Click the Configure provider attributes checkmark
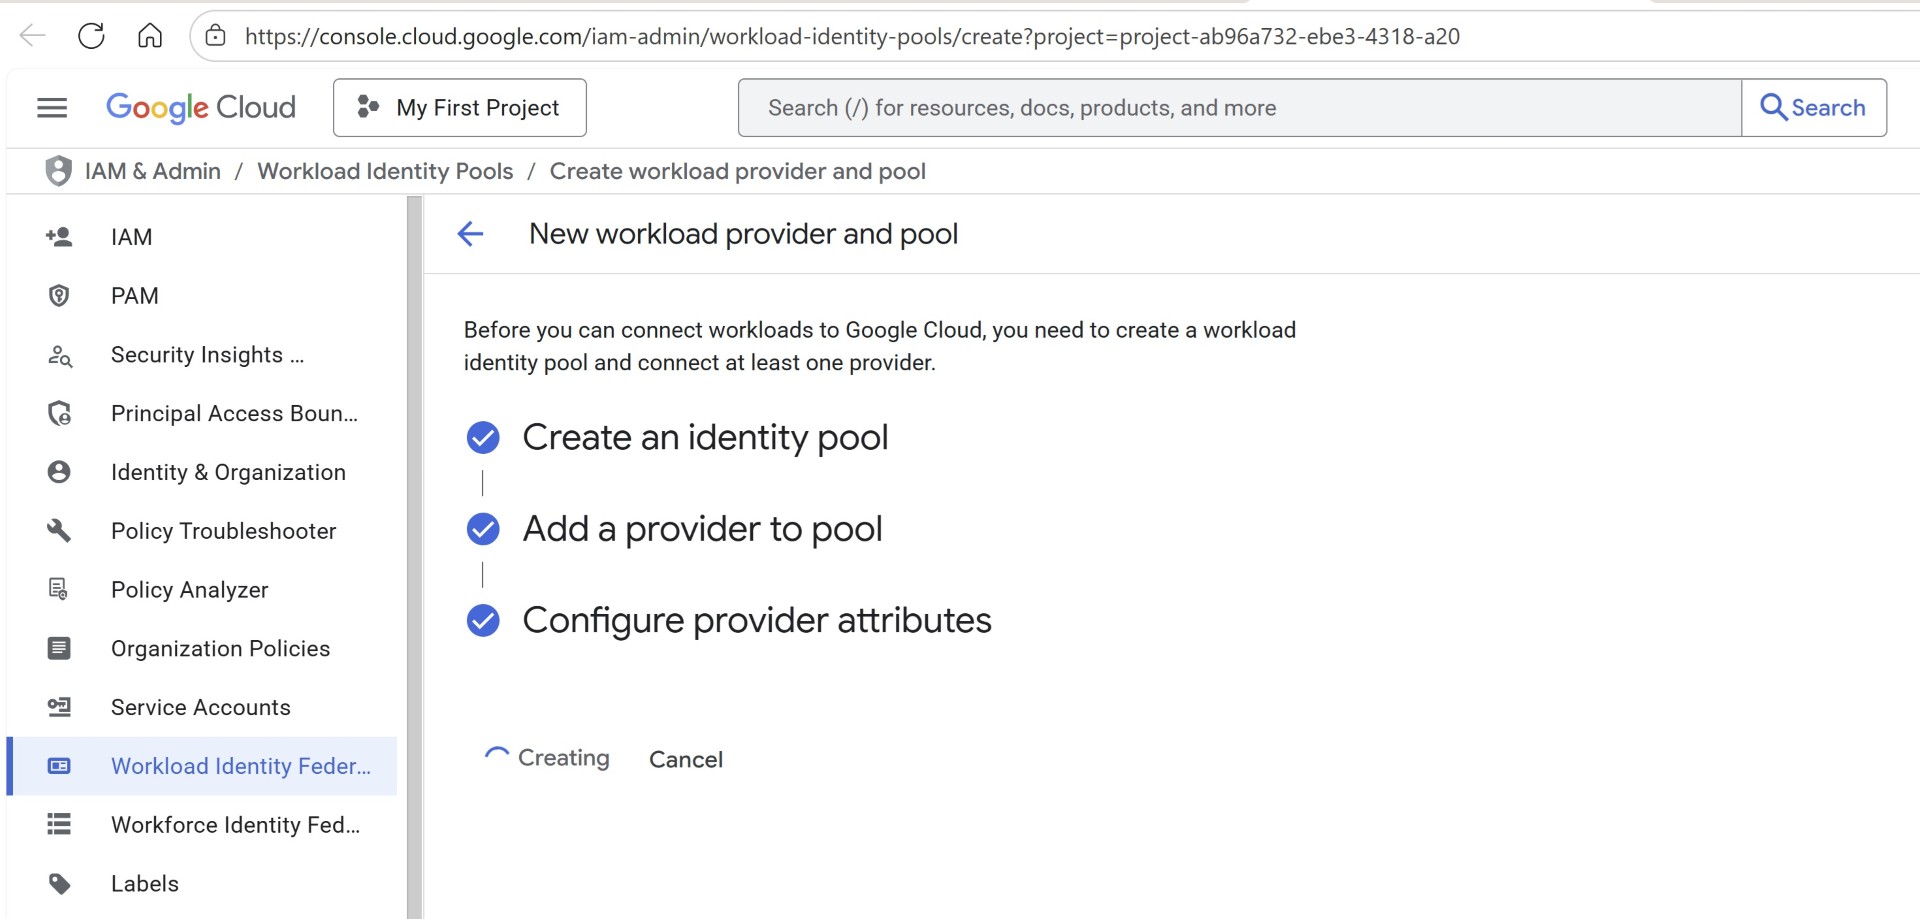The height and width of the screenshot is (919, 1920). pos(483,621)
